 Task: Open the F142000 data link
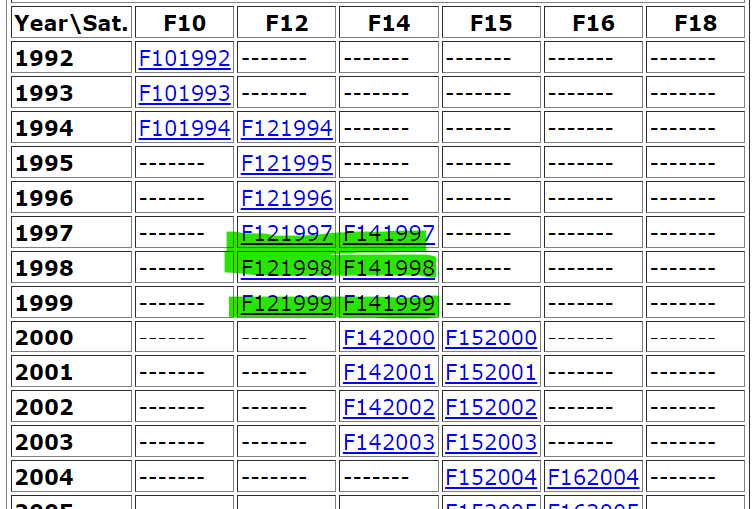389,338
